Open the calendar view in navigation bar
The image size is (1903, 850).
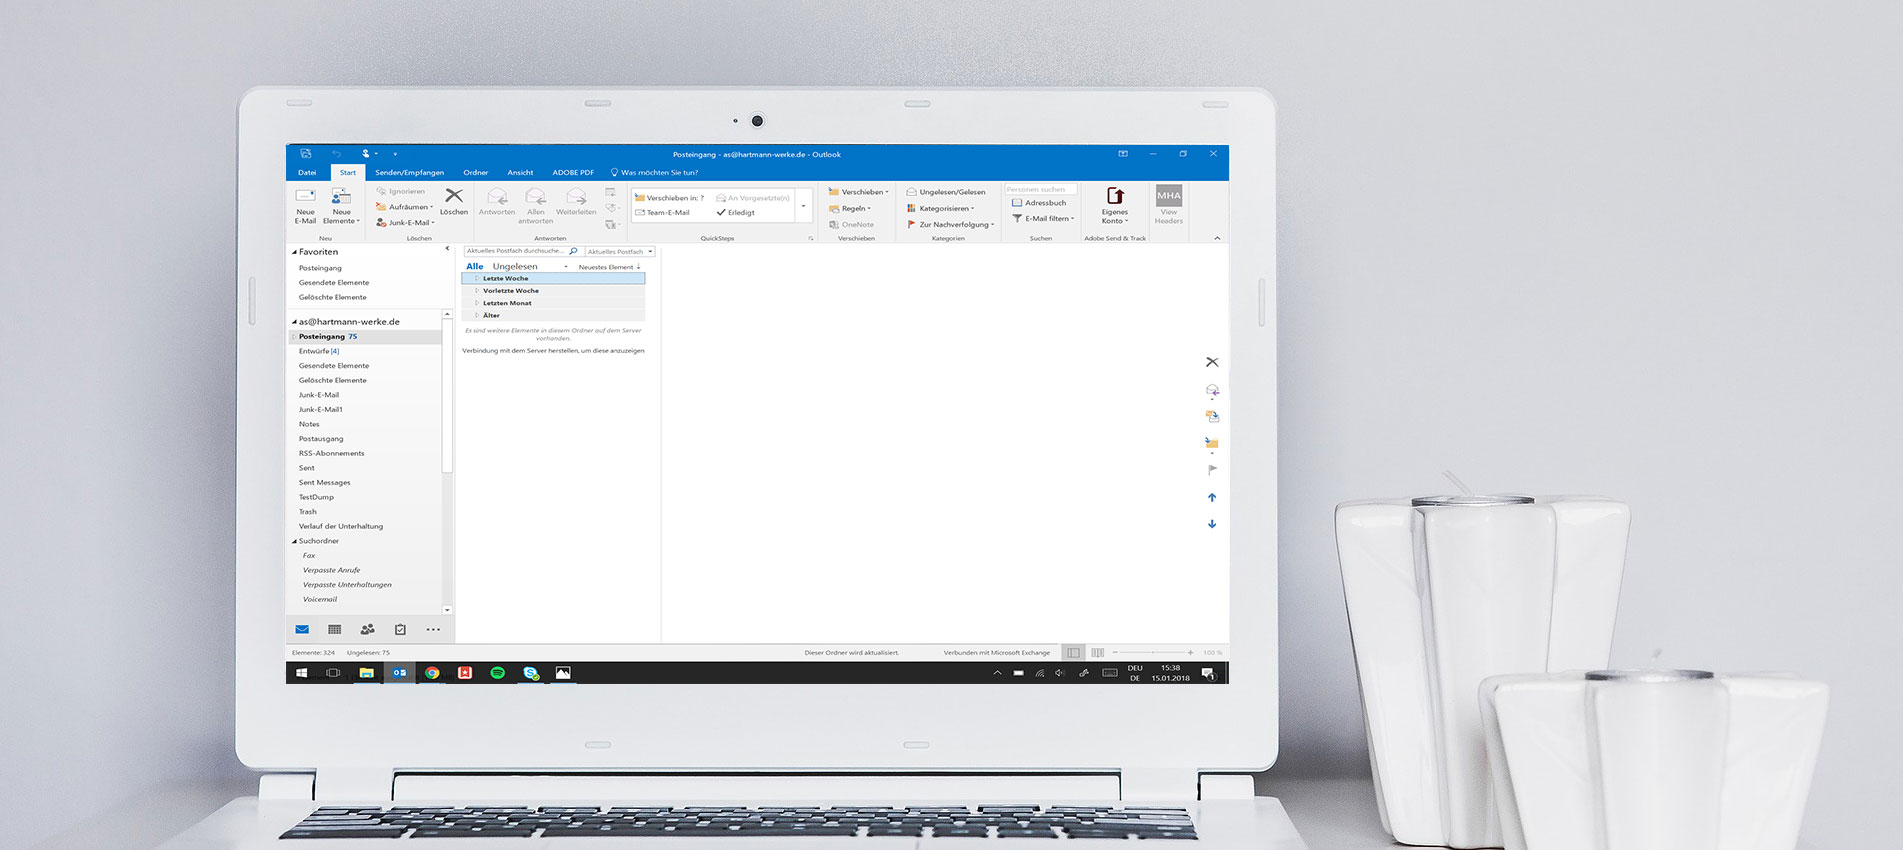[x=335, y=629]
